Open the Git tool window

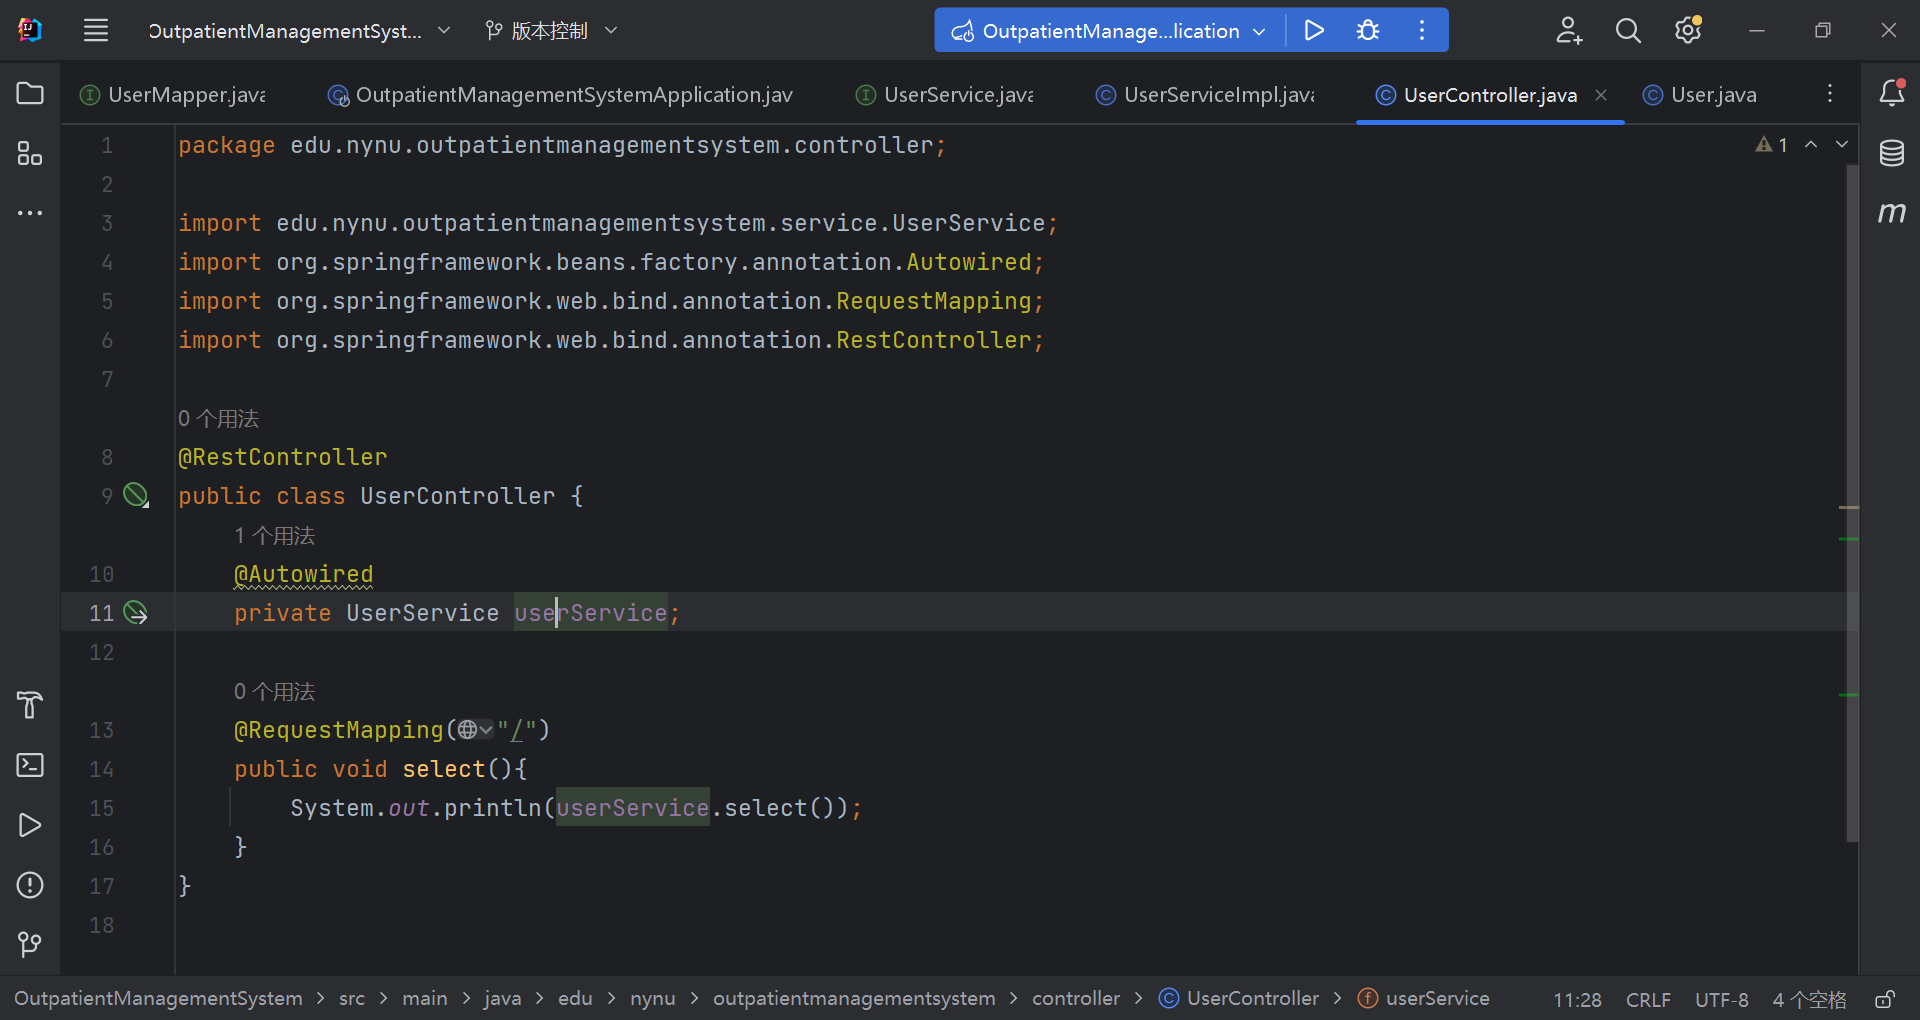(x=30, y=945)
